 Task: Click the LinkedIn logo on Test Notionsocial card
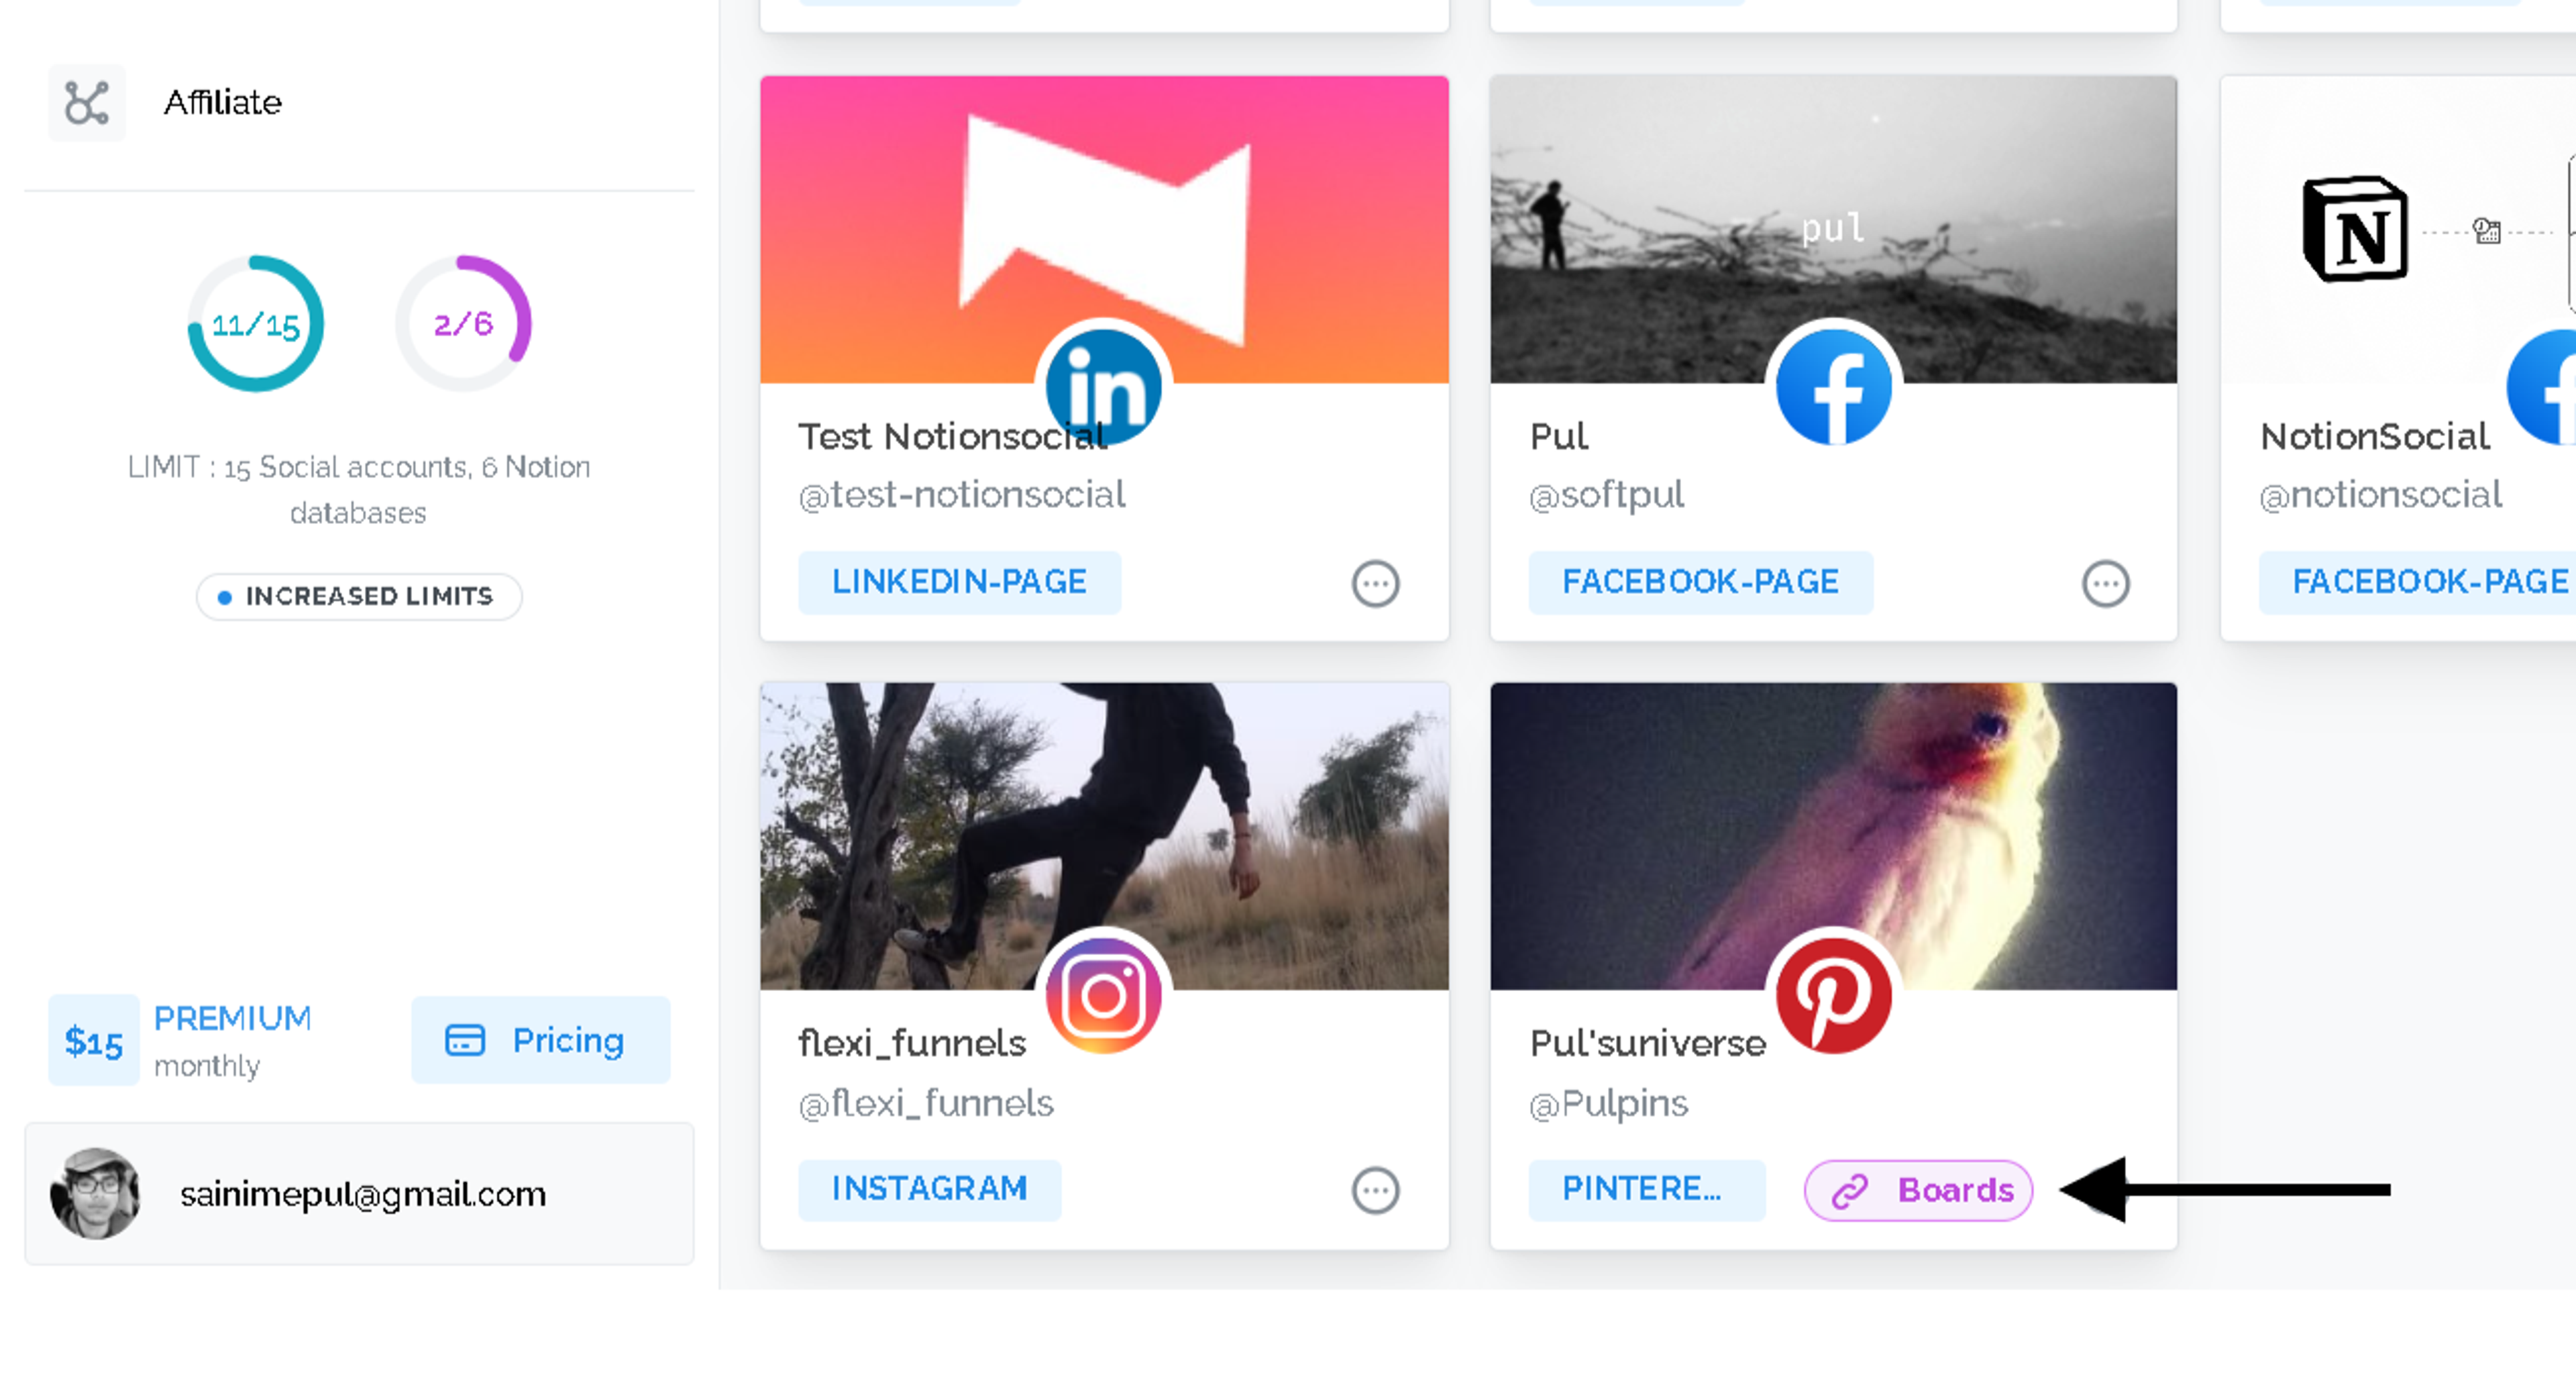1103,387
